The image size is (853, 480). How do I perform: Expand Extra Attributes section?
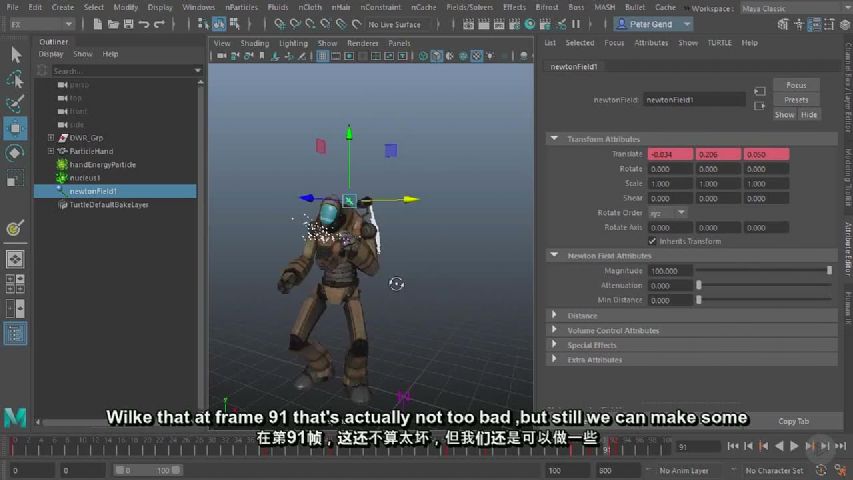coord(554,359)
